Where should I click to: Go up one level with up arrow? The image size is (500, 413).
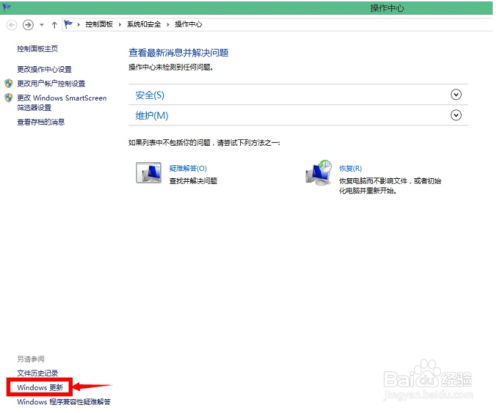pyautogui.click(x=54, y=25)
